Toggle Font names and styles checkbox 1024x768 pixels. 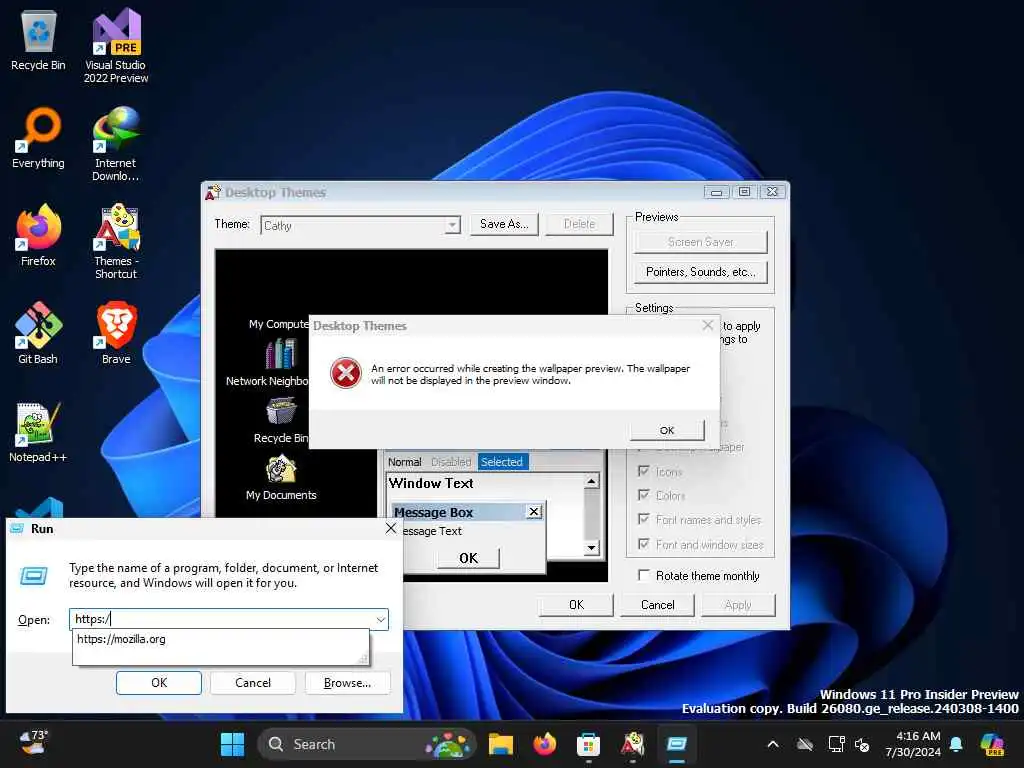644,519
